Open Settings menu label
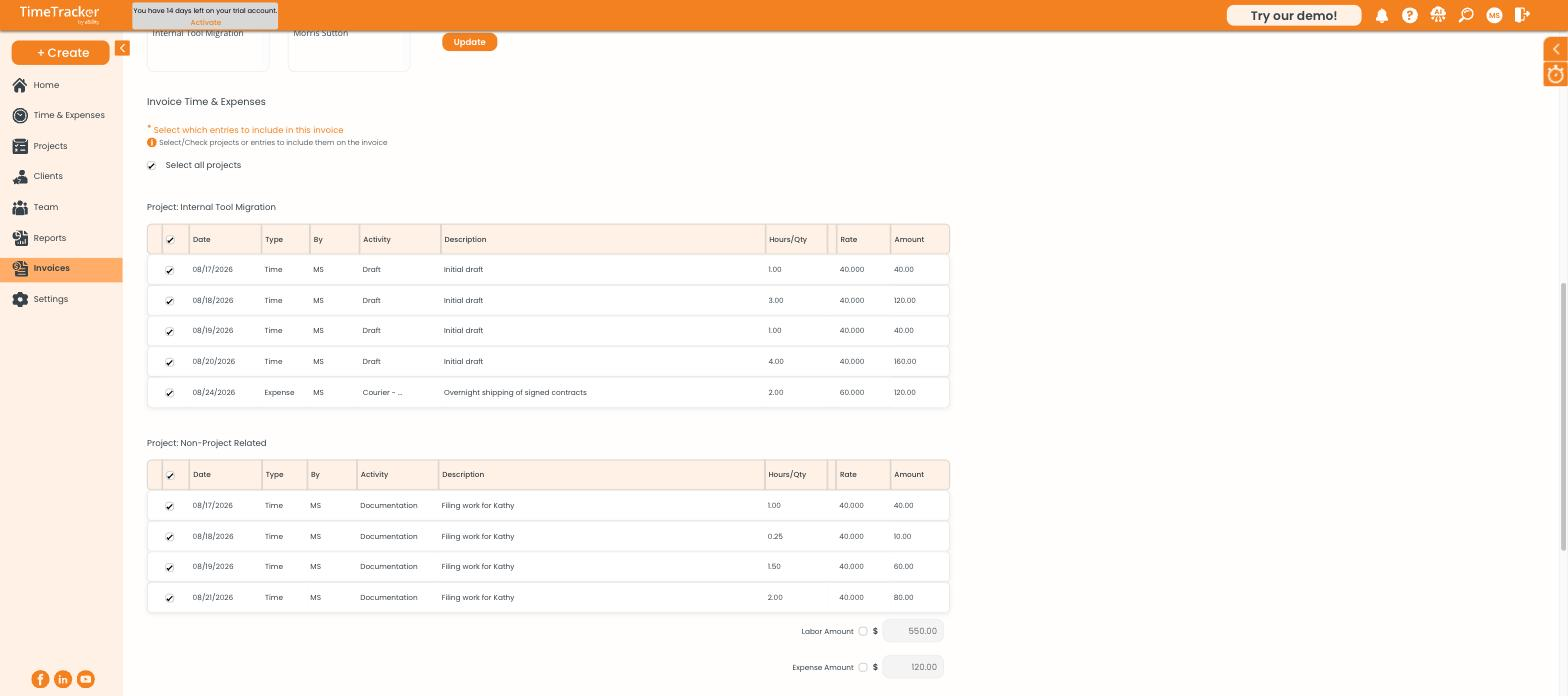 coord(51,299)
